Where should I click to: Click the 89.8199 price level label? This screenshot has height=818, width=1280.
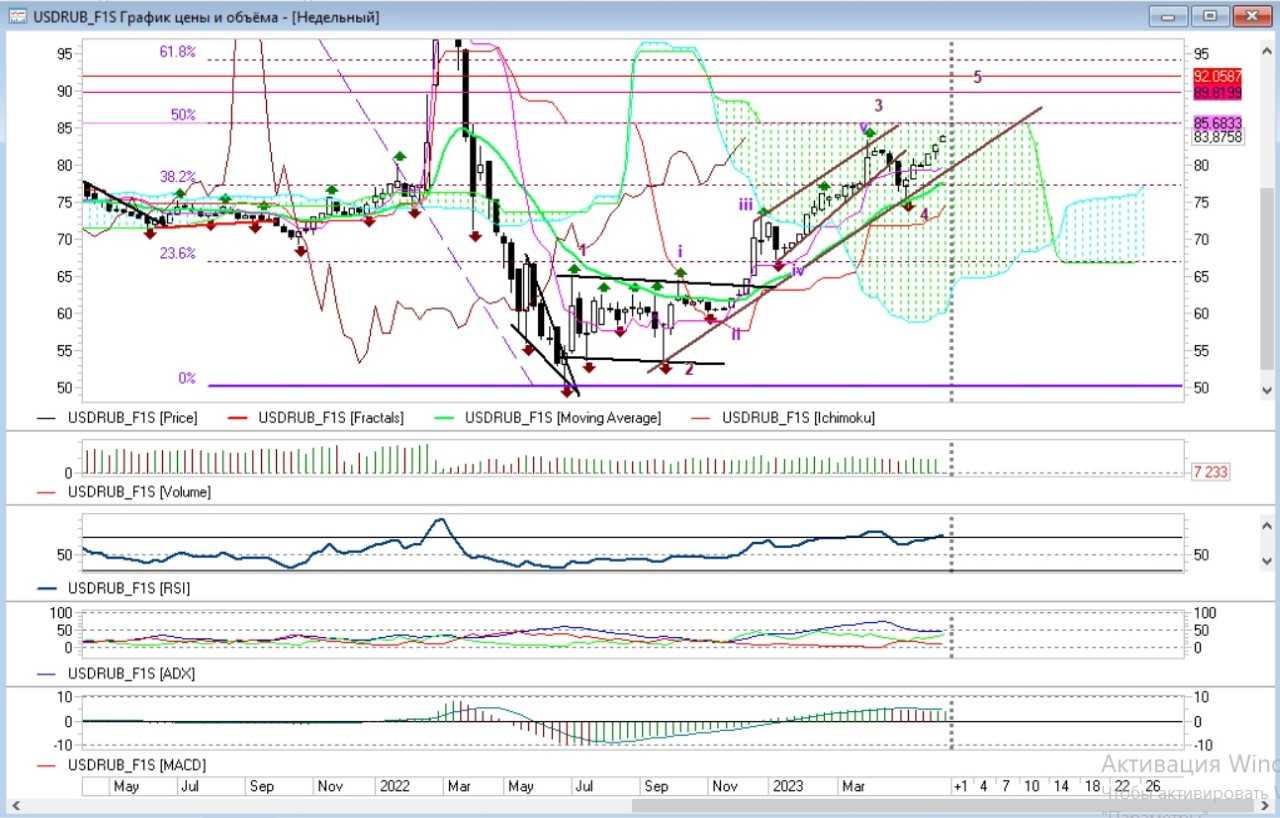click(1217, 91)
